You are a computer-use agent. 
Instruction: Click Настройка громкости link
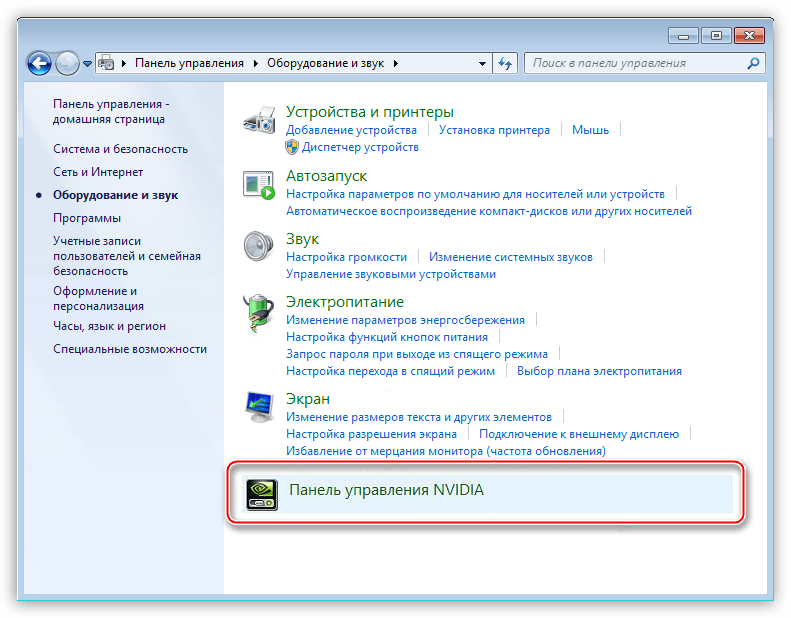(346, 257)
